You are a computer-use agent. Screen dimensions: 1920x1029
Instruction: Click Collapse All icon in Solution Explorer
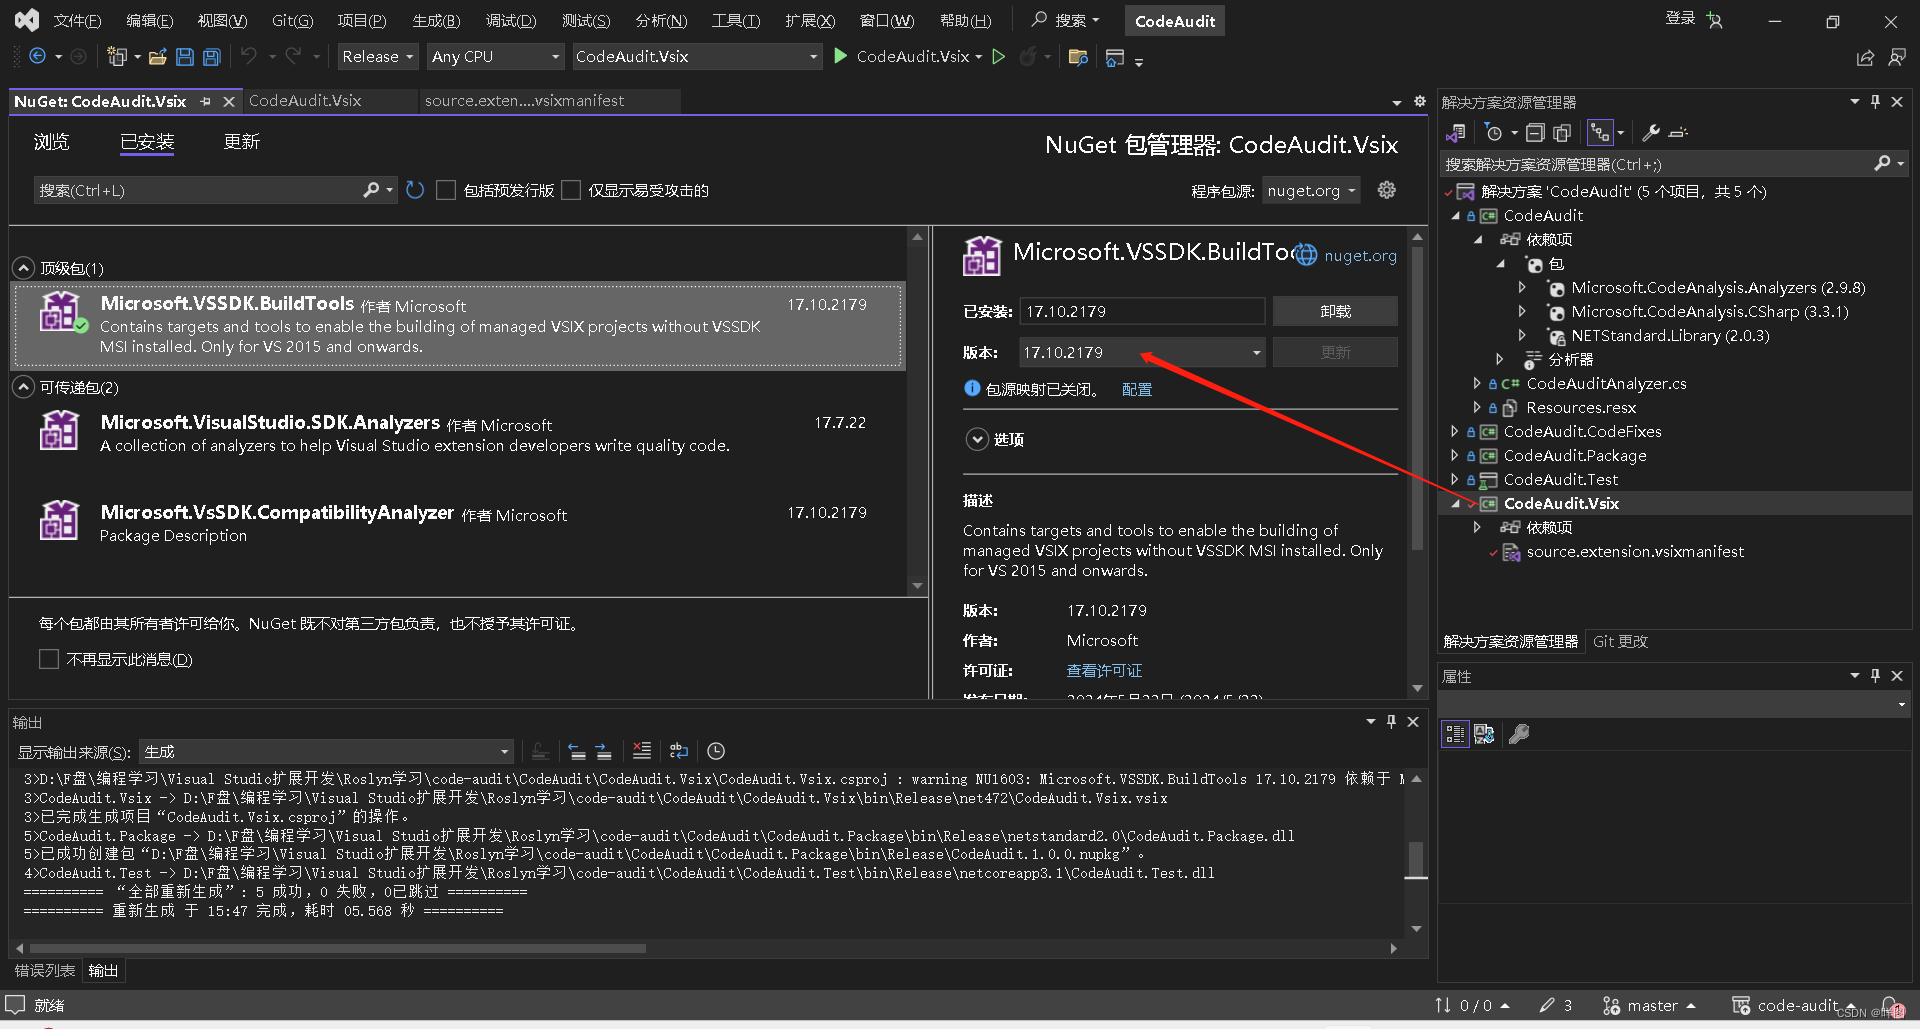click(1535, 132)
